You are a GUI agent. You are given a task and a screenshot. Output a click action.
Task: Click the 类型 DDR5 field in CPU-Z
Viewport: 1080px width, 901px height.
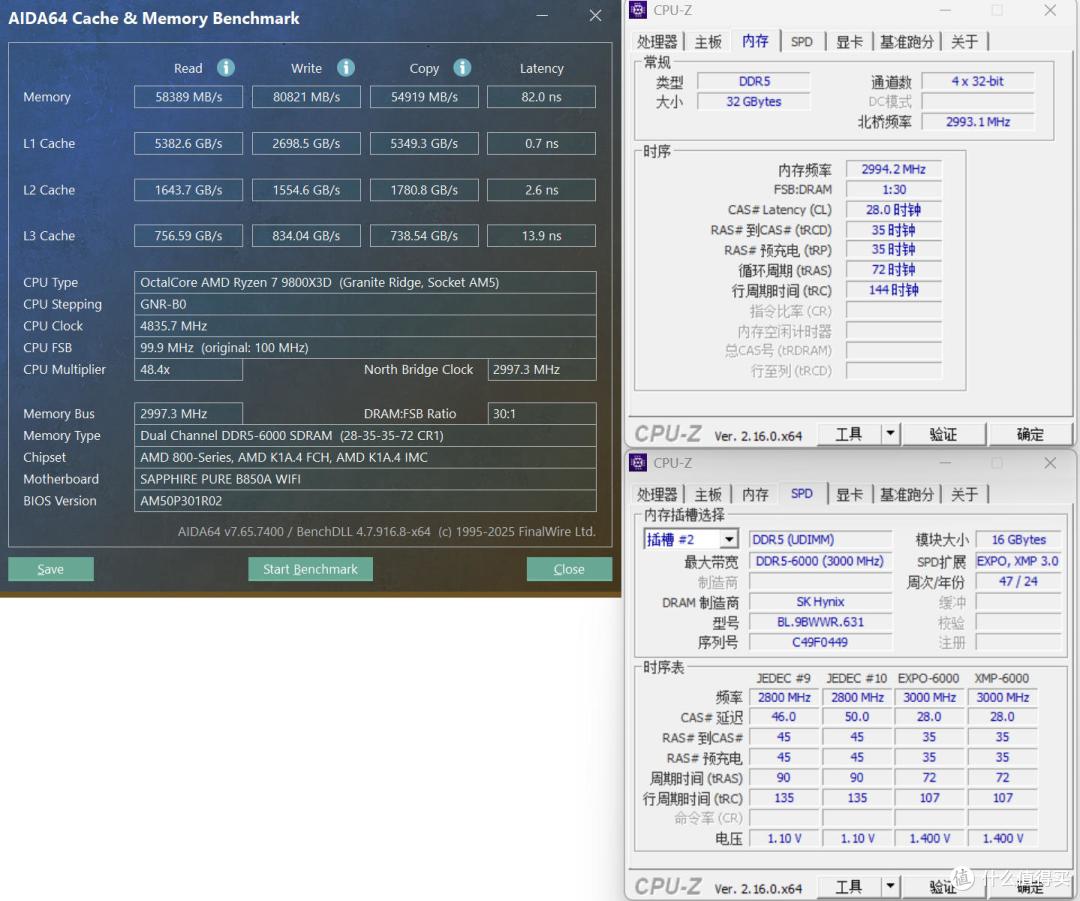754,81
